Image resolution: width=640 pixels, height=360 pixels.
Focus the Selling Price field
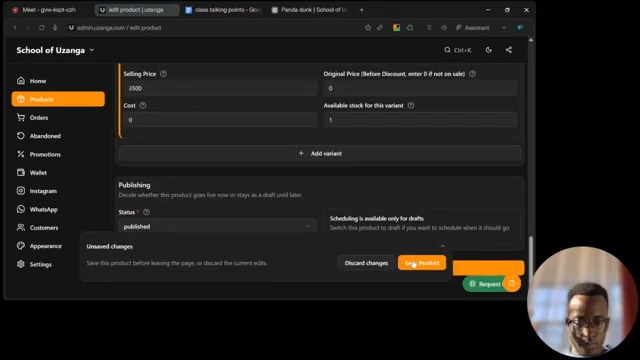[x=220, y=88]
